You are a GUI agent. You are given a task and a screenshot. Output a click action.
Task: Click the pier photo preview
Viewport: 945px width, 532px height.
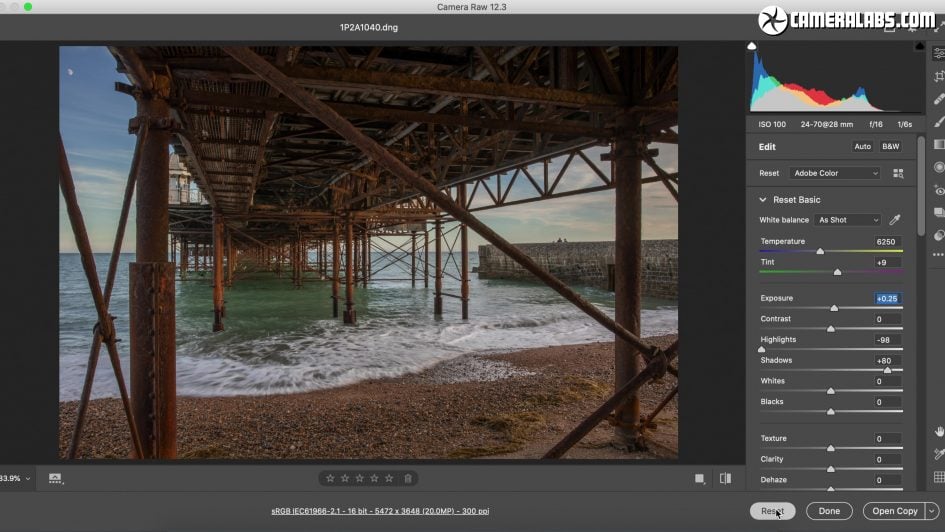368,252
